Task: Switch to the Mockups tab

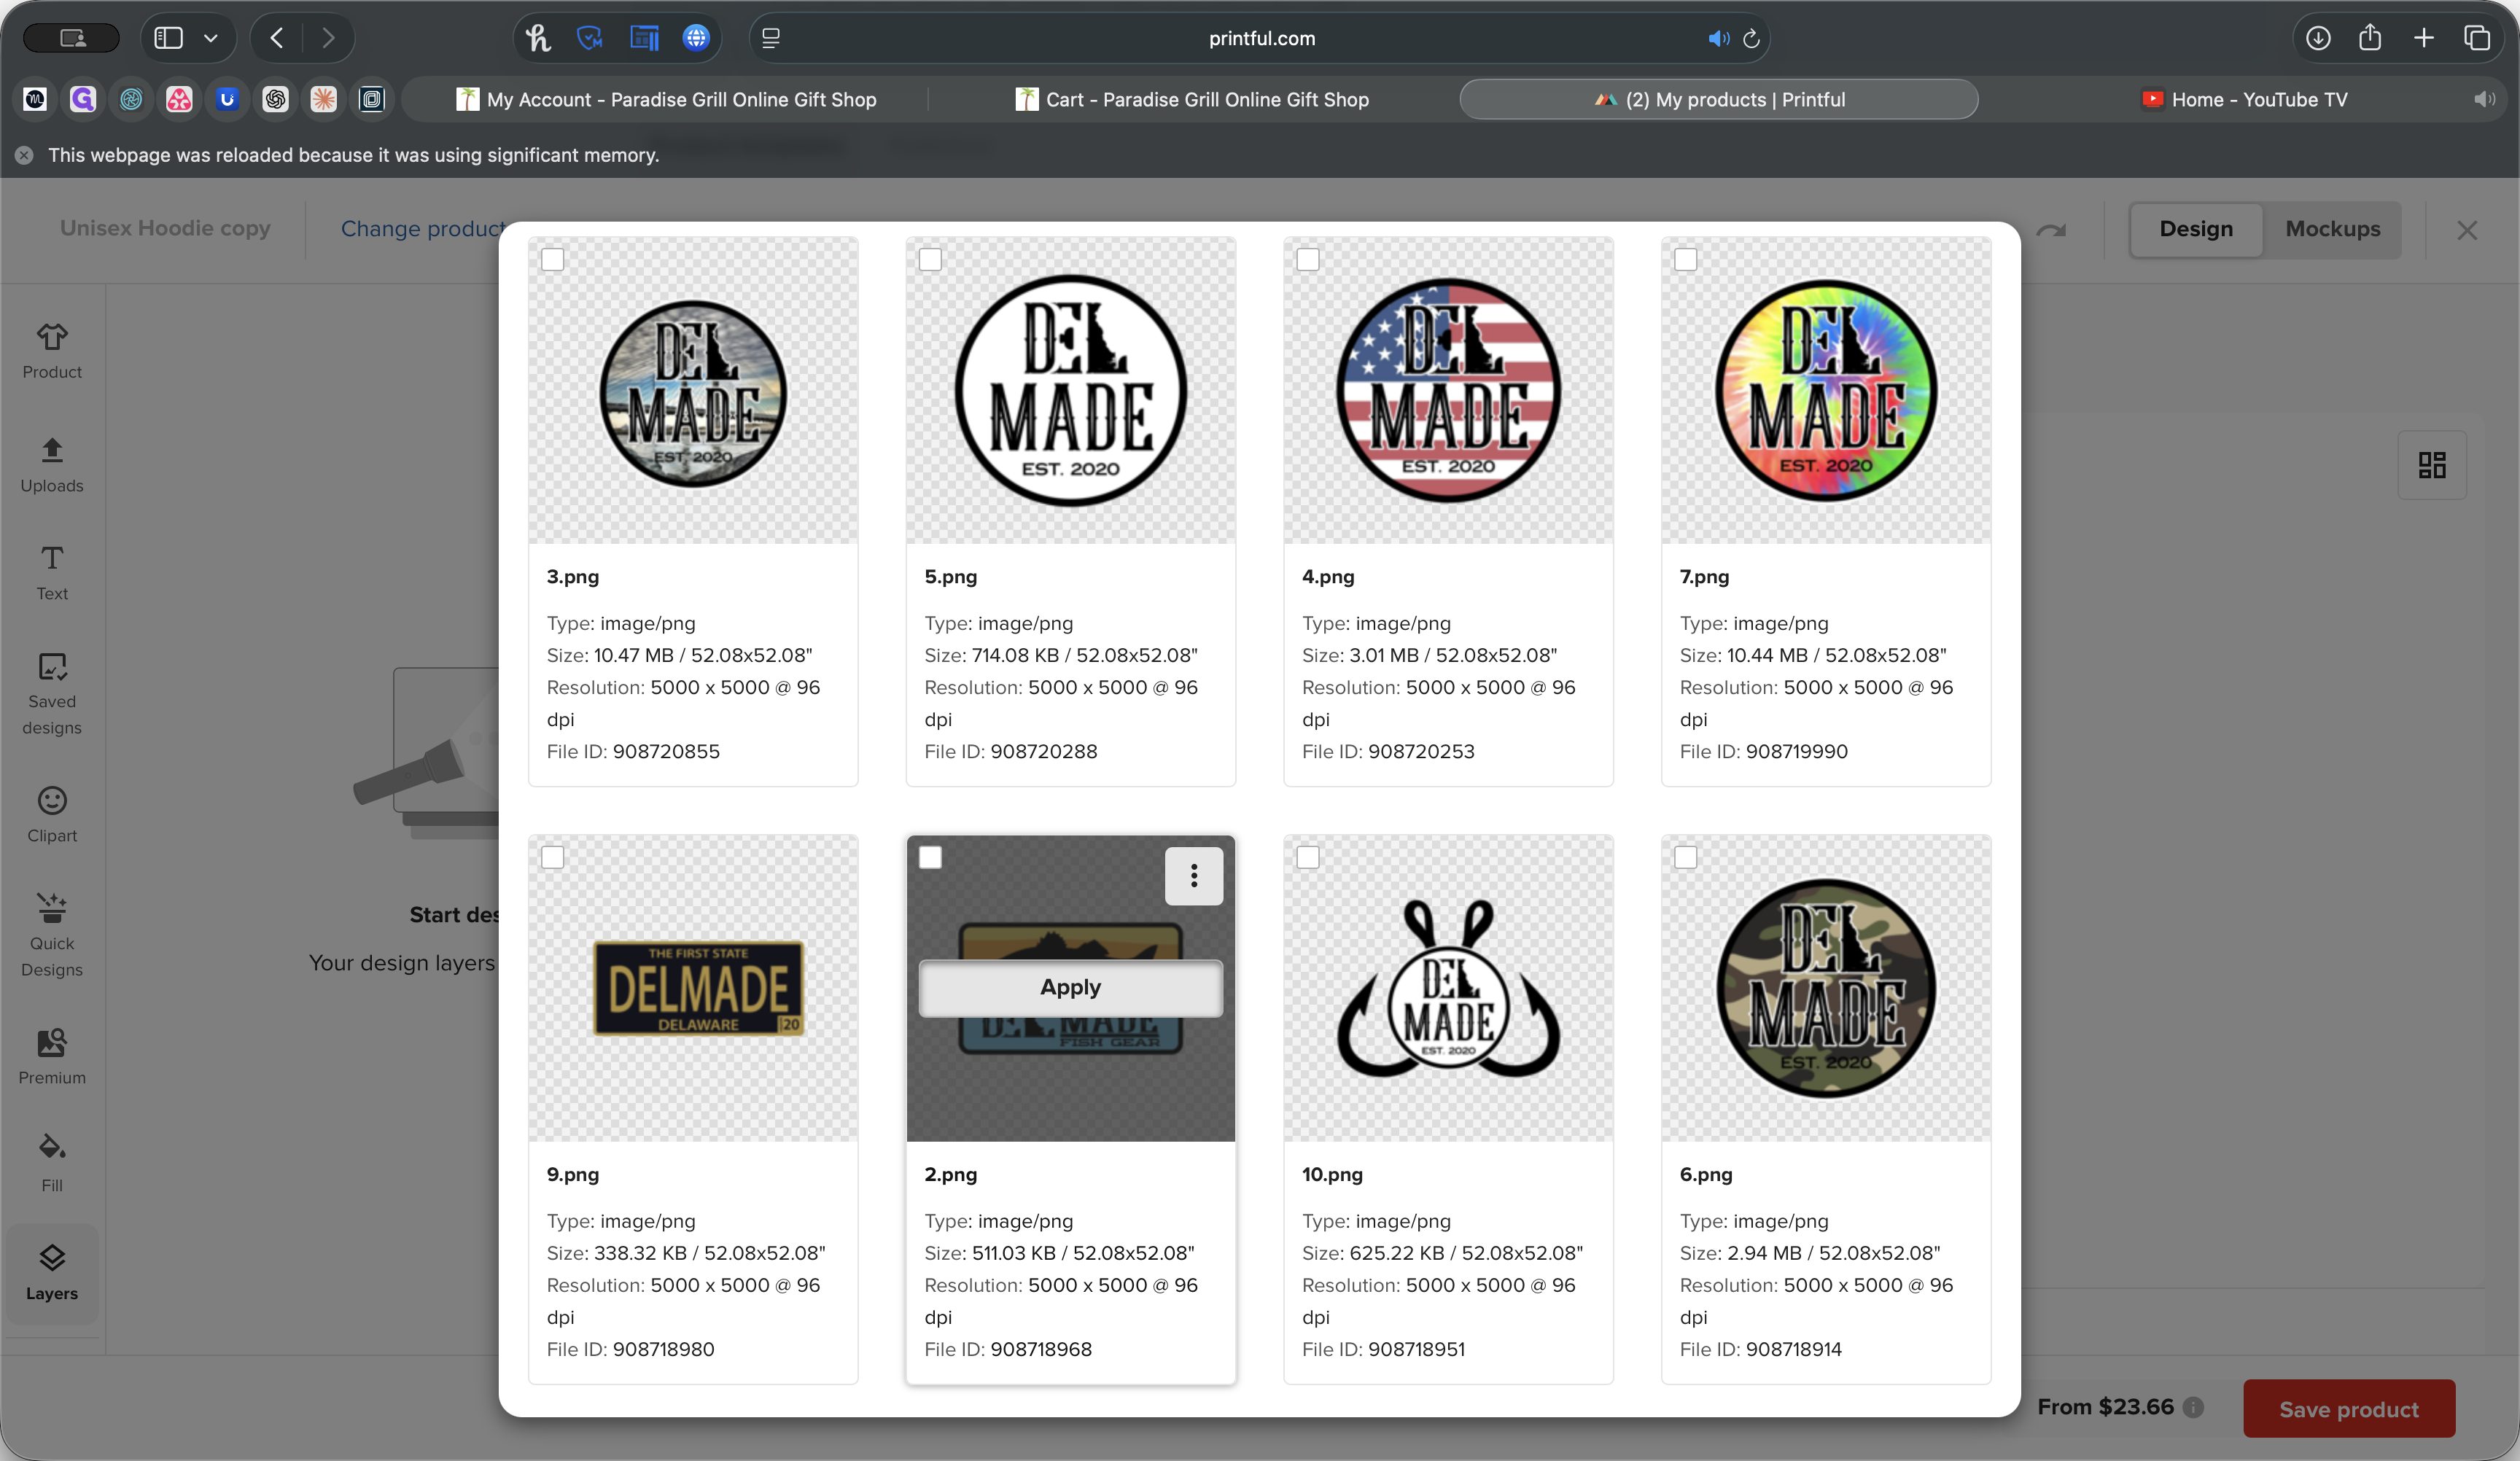Action: click(x=2332, y=229)
